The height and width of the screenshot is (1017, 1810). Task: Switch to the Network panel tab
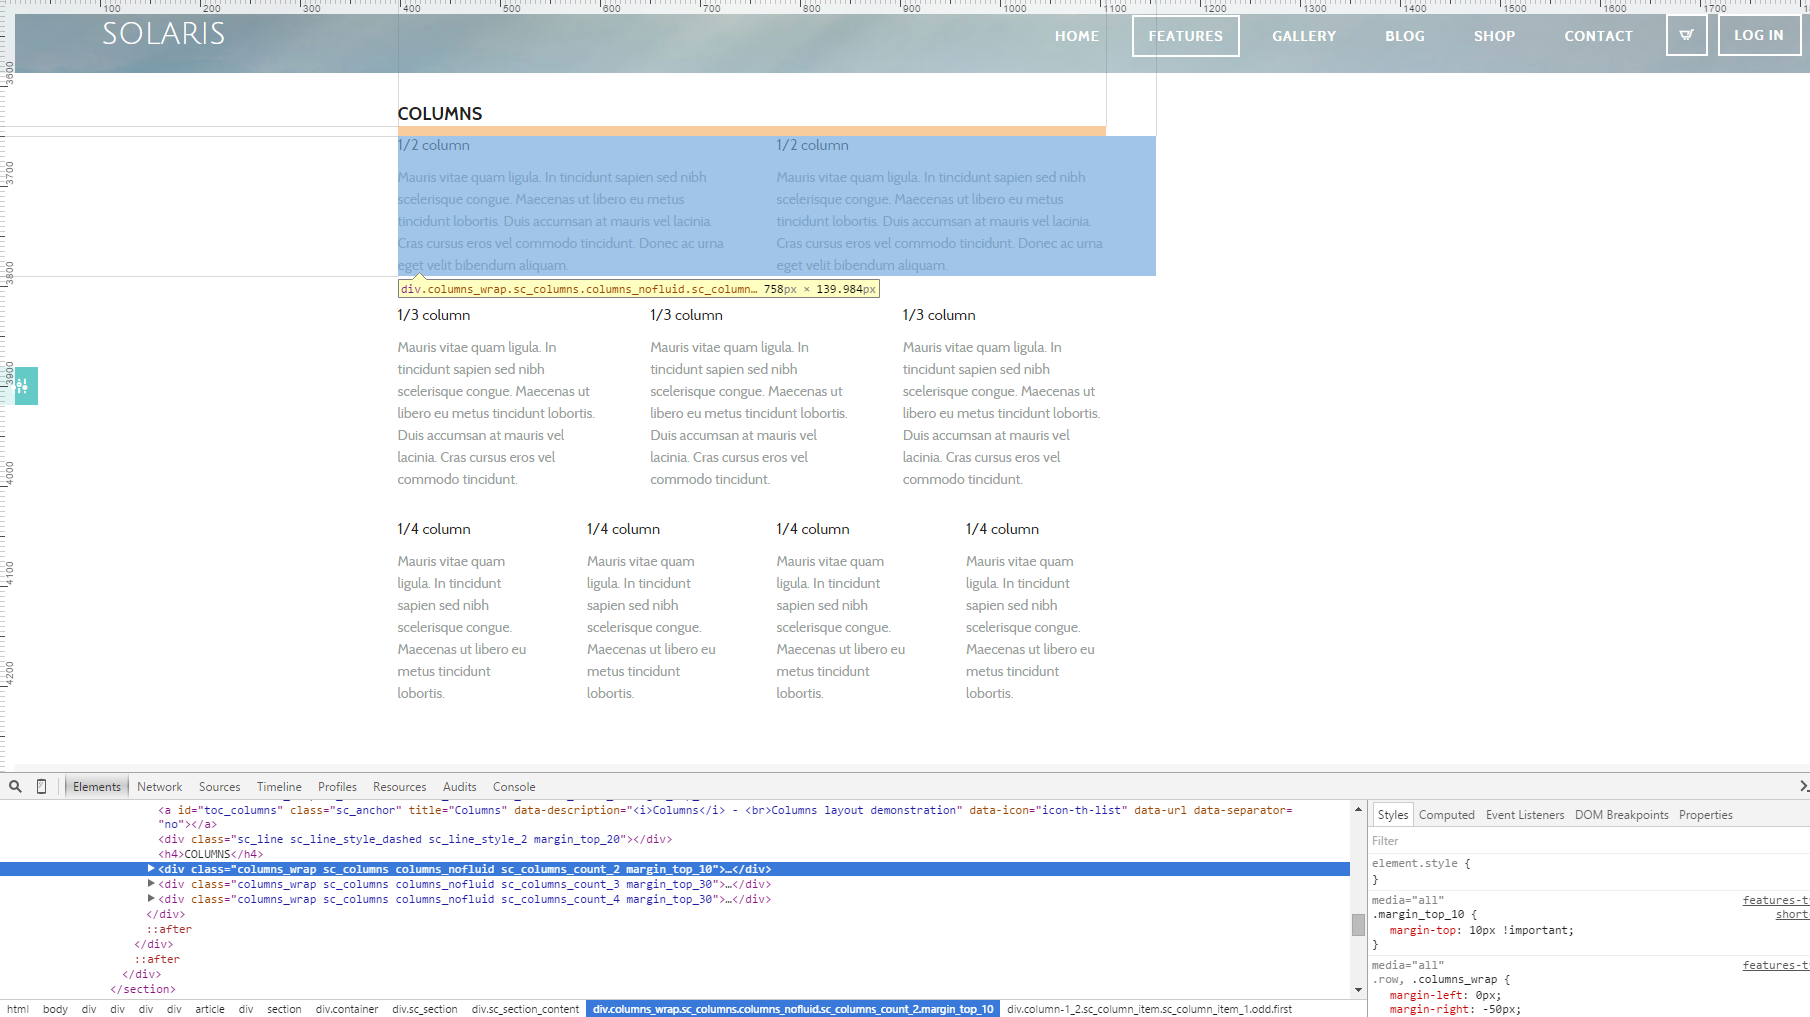pos(159,787)
